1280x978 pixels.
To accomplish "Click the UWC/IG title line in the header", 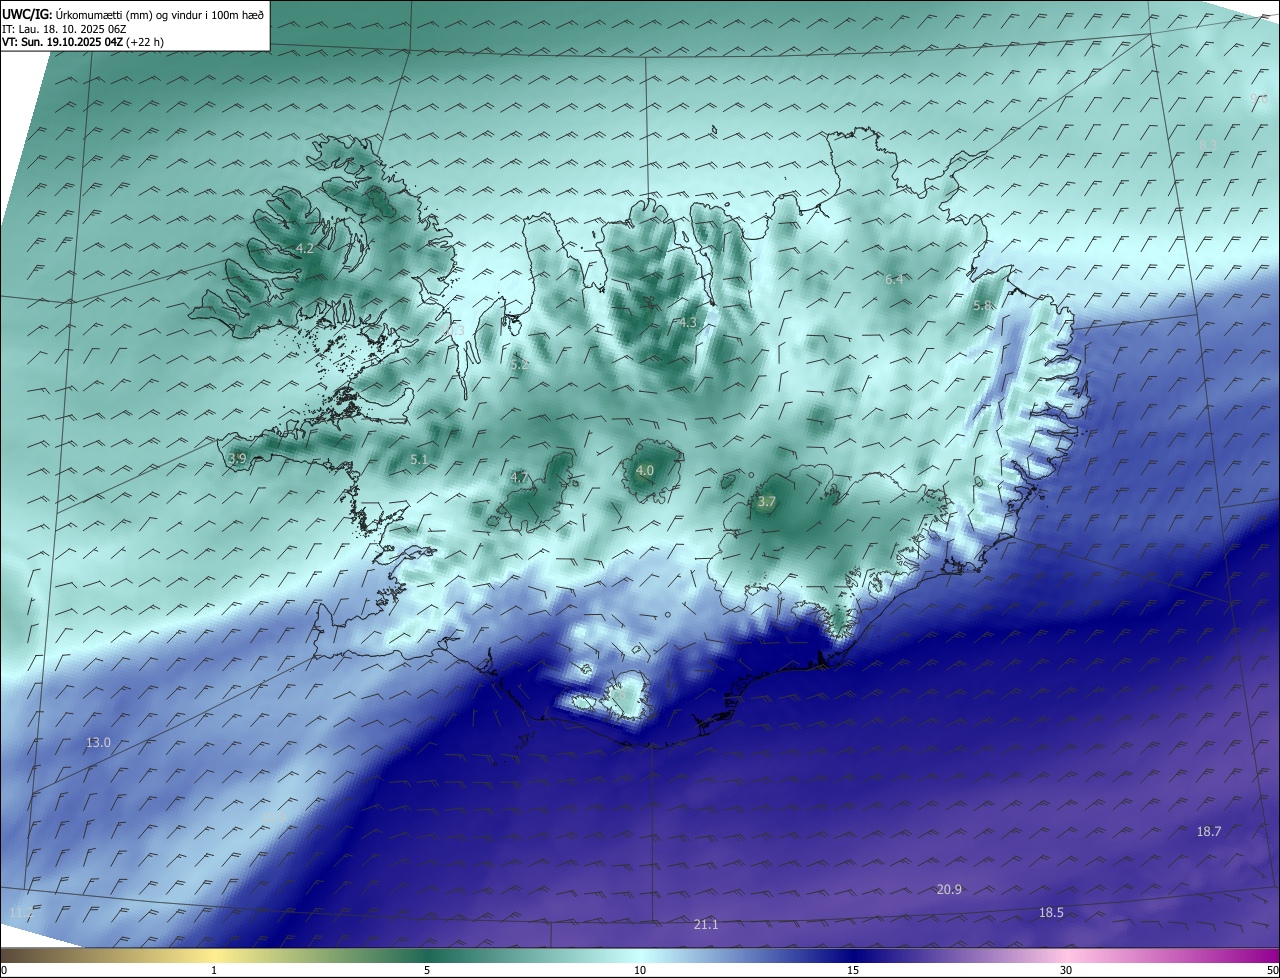I will tap(133, 14).
